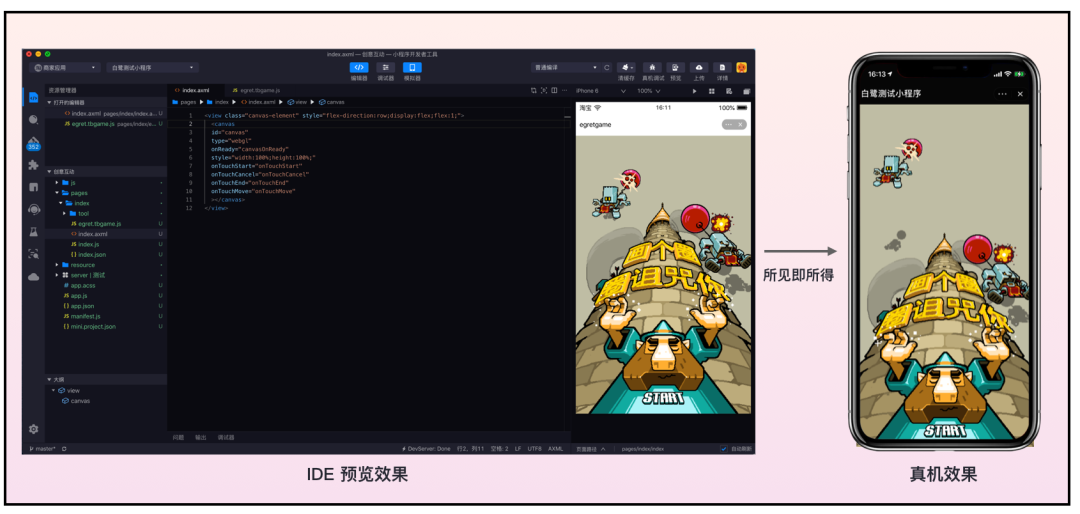
Task: Click code line 3 id="canvas"
Action: (229, 132)
